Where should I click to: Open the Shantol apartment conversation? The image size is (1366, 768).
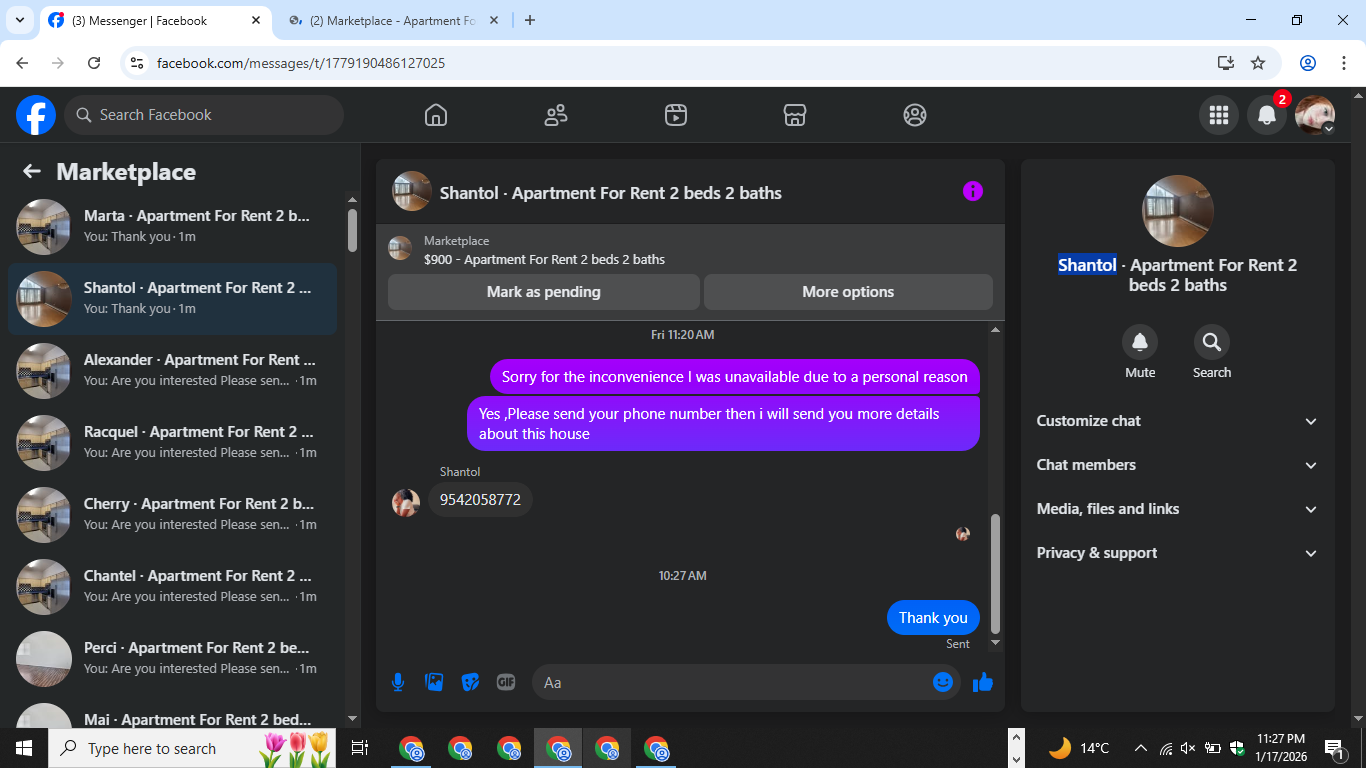coord(172,299)
